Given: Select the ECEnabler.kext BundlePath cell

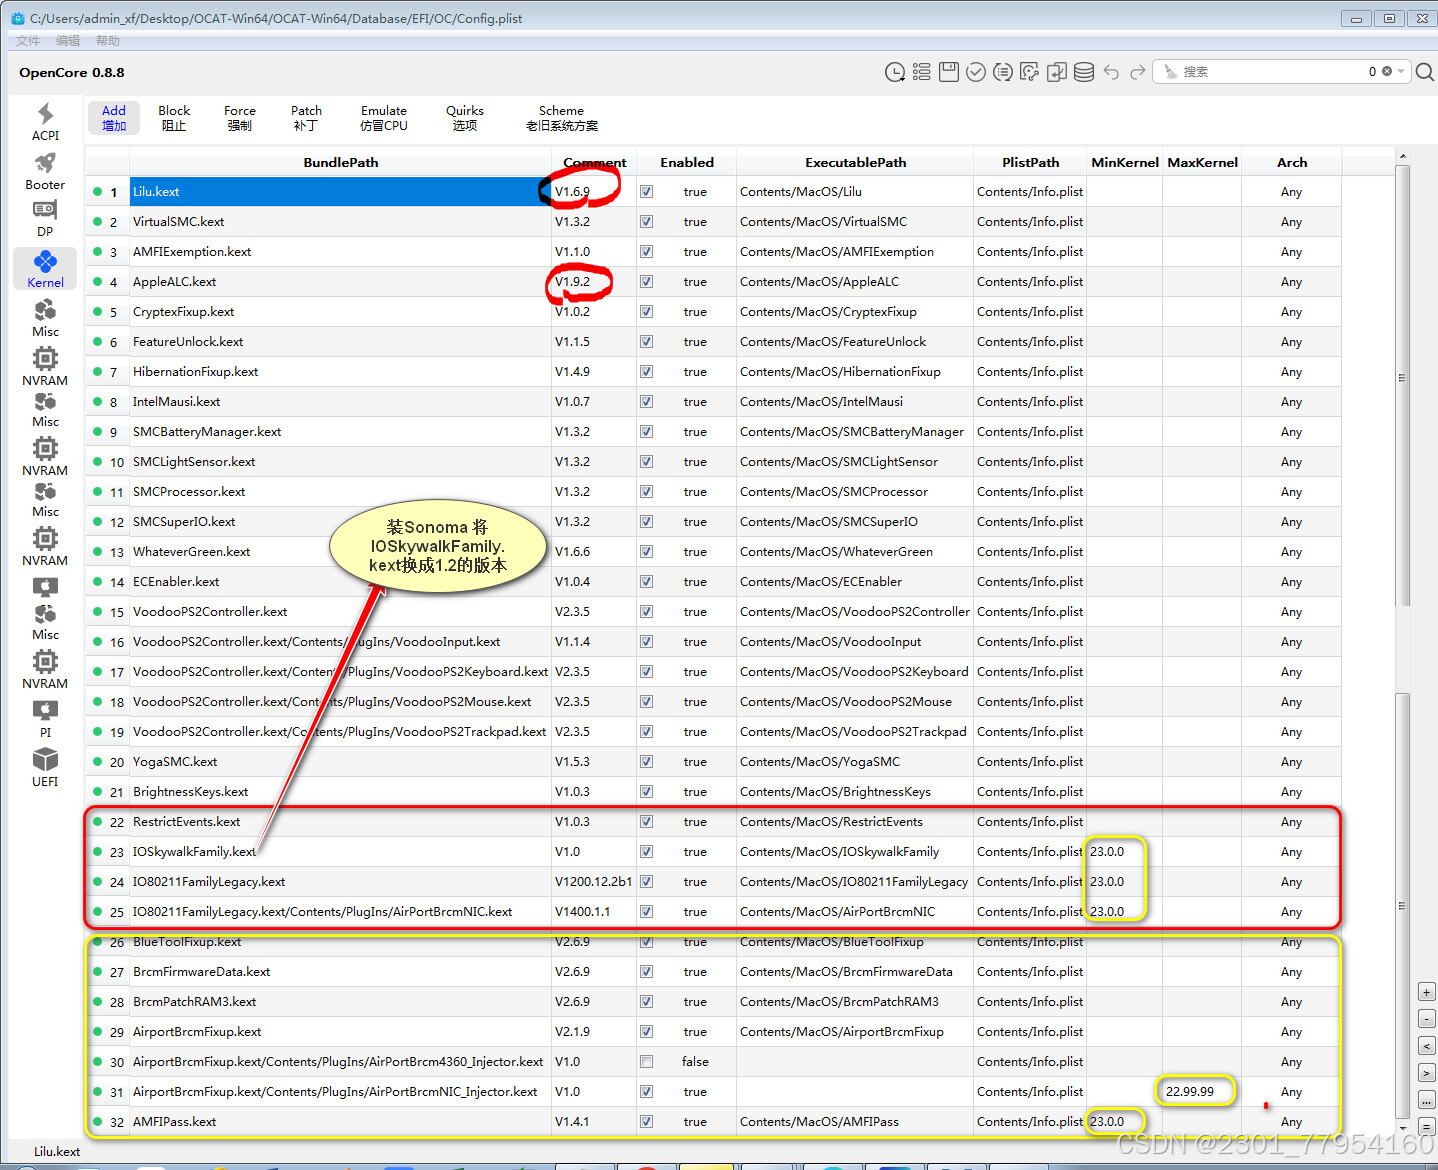Looking at the screenshot, I should 340,582.
